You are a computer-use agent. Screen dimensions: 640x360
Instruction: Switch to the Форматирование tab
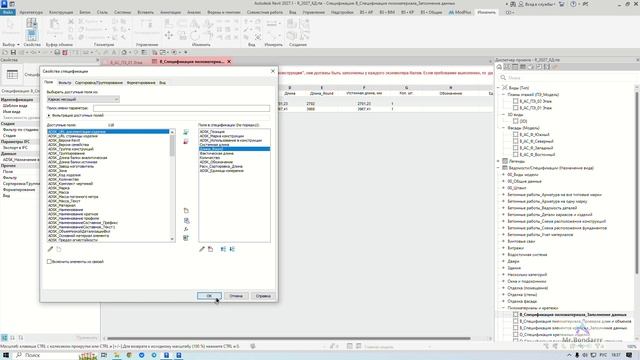click(x=141, y=83)
